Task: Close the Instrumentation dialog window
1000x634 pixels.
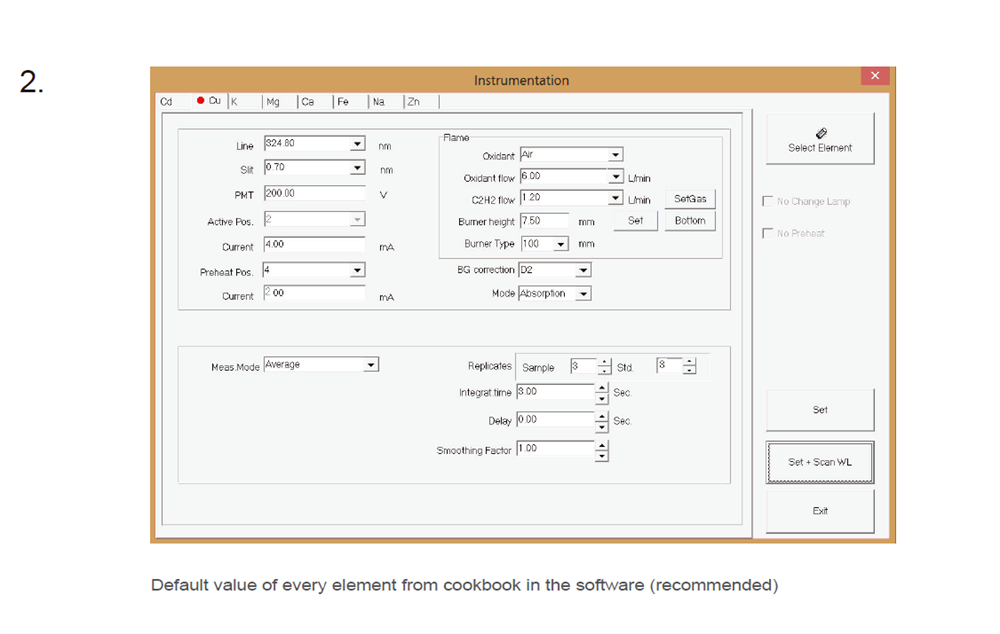Action: pyautogui.click(x=874, y=76)
